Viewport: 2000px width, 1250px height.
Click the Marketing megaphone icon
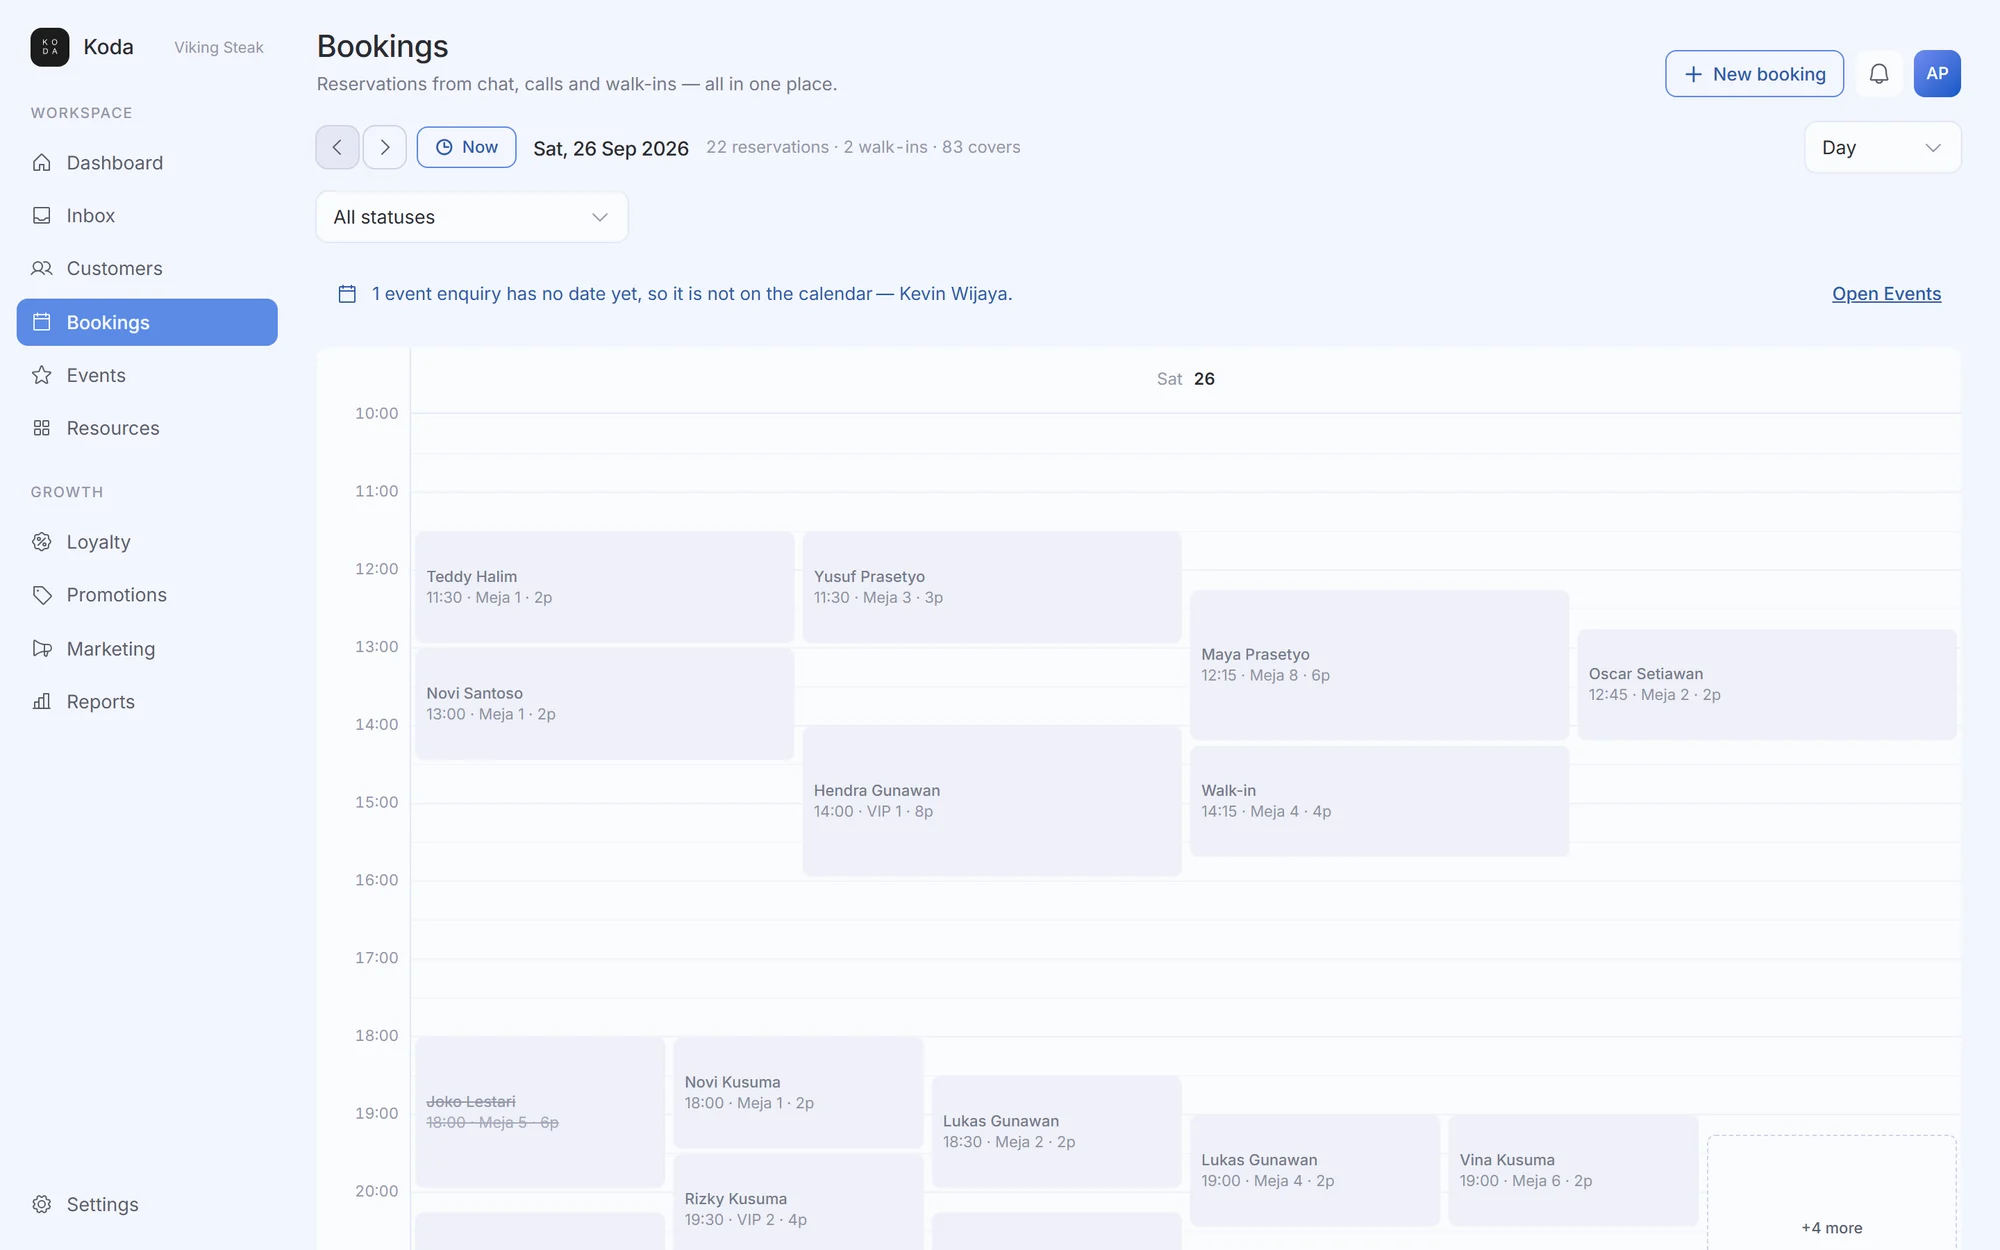tap(41, 649)
